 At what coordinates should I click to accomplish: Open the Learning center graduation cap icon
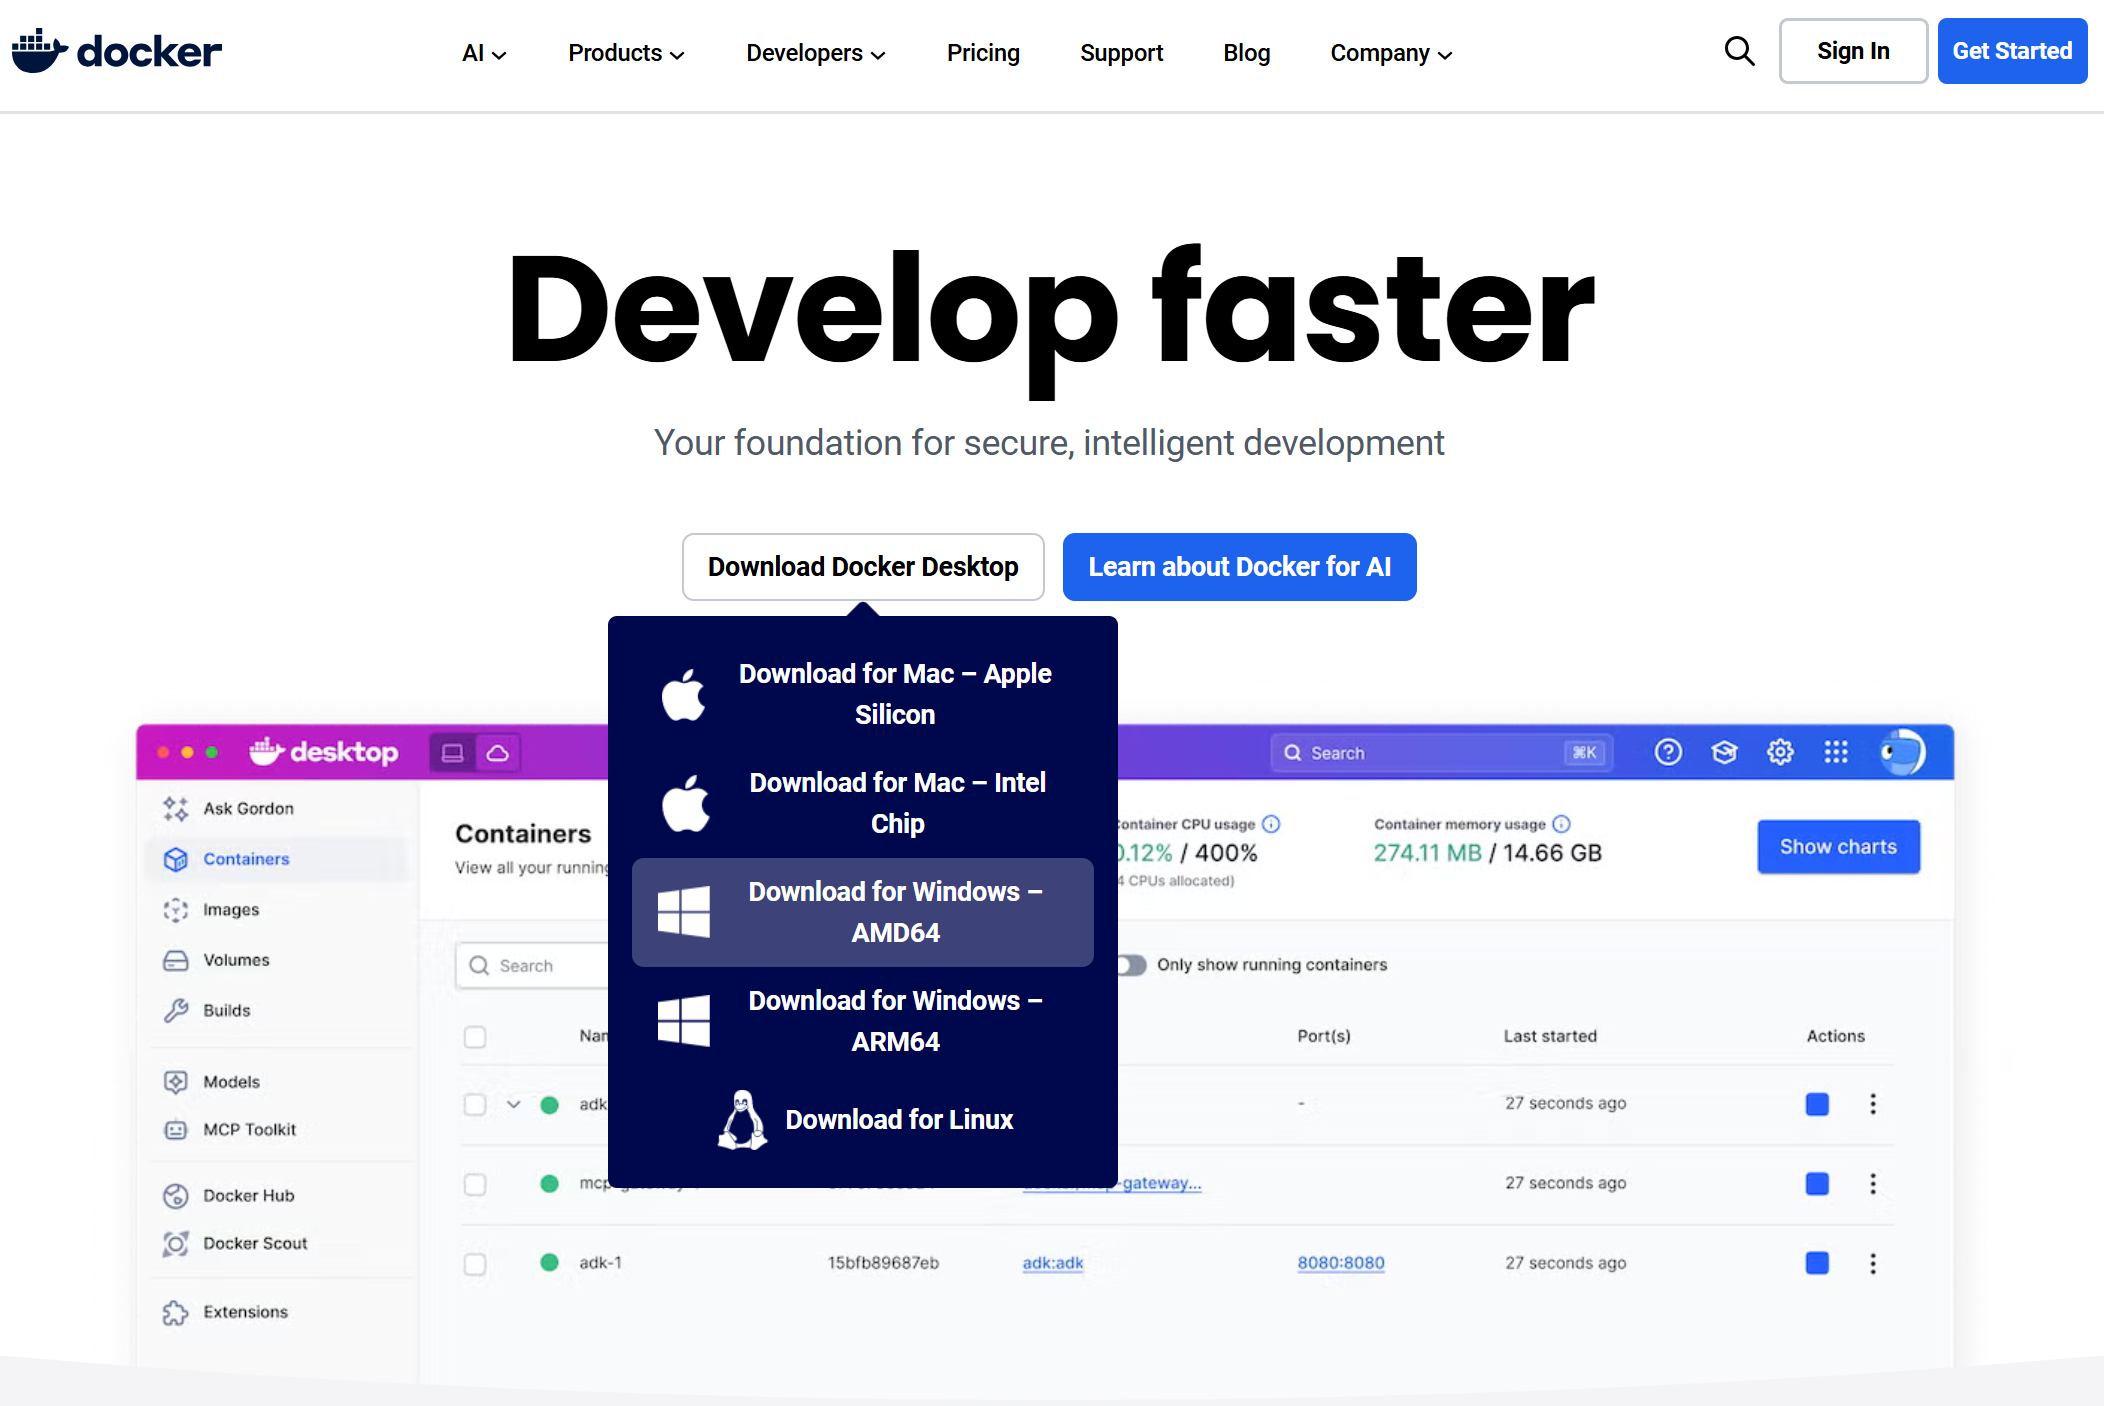(x=1724, y=752)
